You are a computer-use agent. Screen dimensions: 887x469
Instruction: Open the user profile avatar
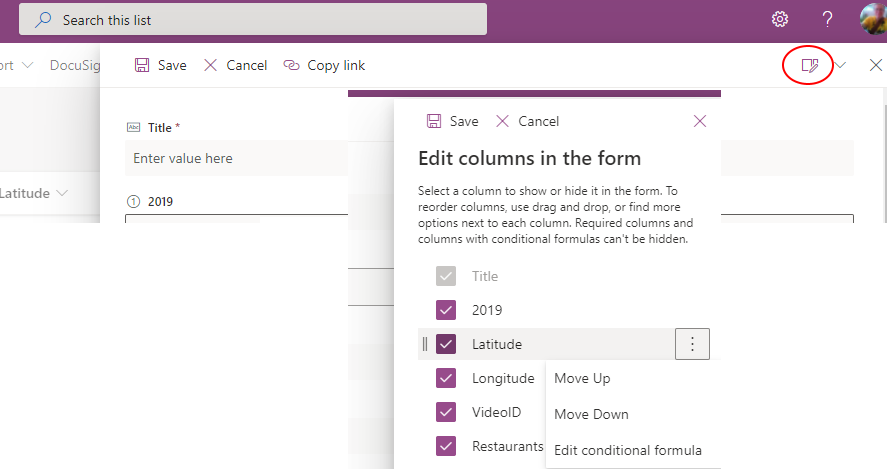click(x=873, y=19)
